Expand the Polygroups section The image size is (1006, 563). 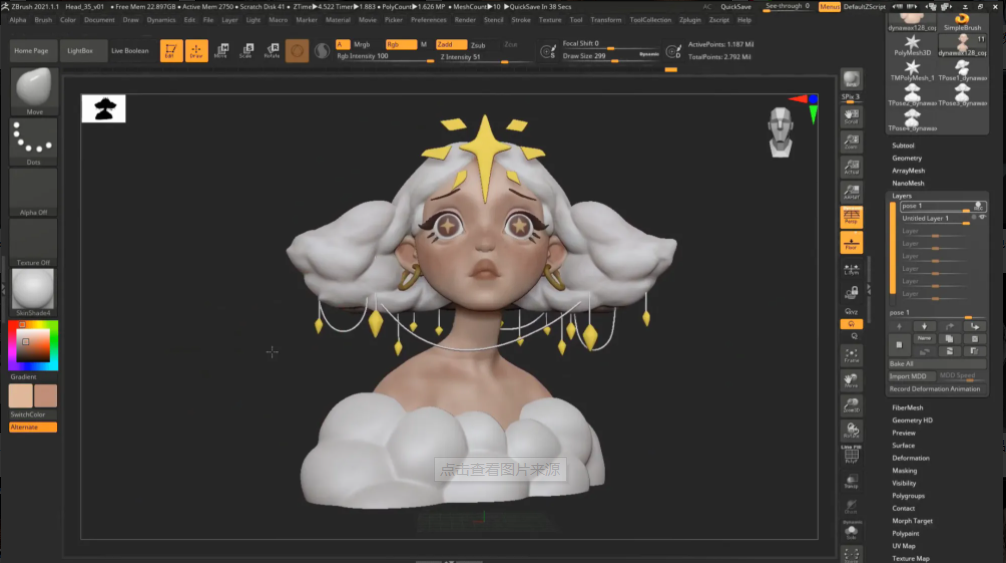pos(908,496)
